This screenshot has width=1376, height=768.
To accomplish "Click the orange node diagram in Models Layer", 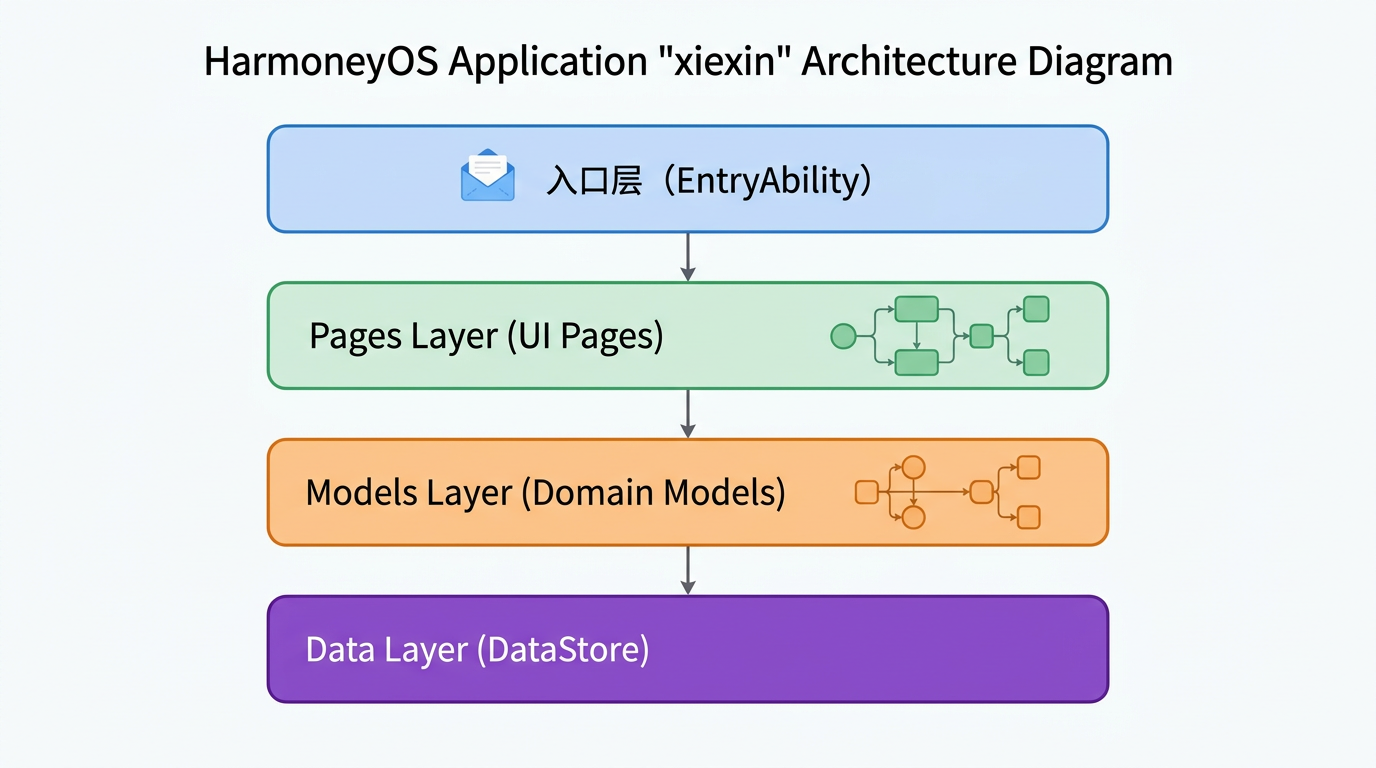I will (948, 492).
